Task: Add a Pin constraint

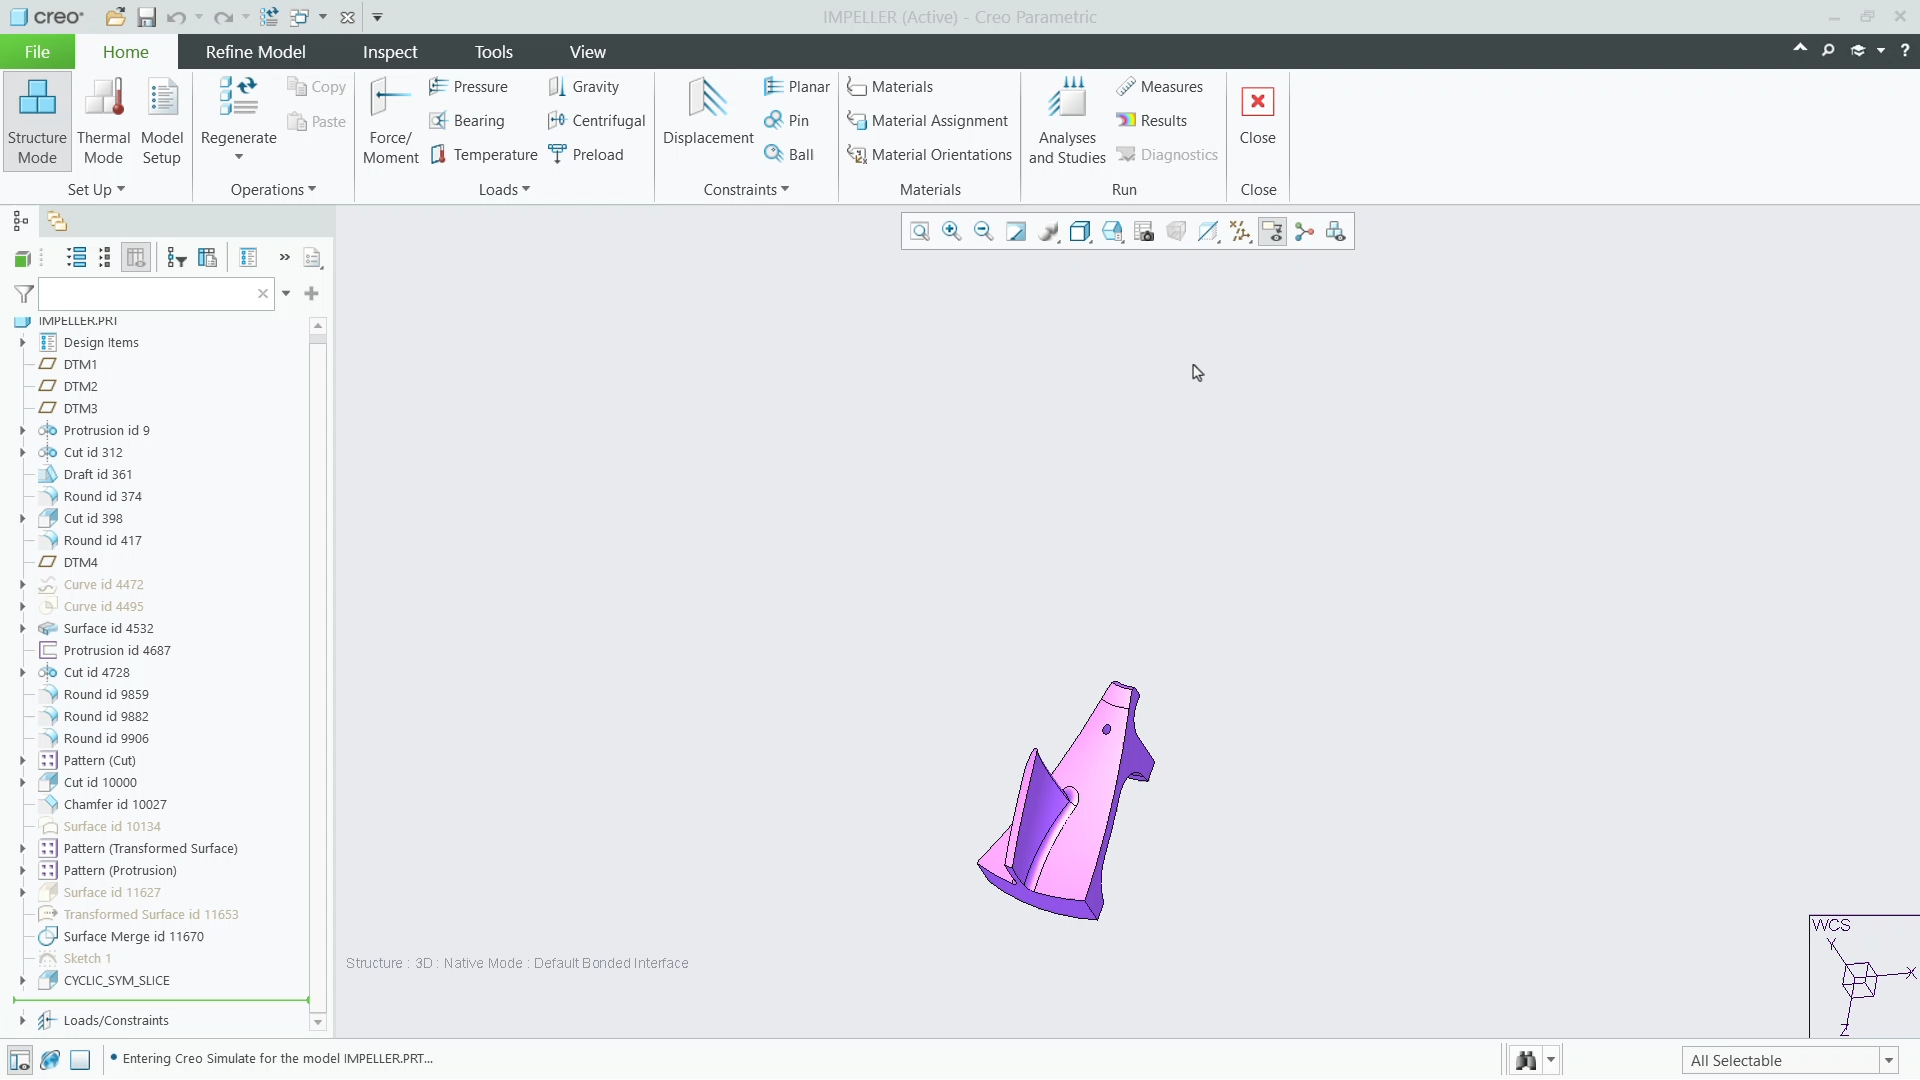Action: (x=787, y=121)
